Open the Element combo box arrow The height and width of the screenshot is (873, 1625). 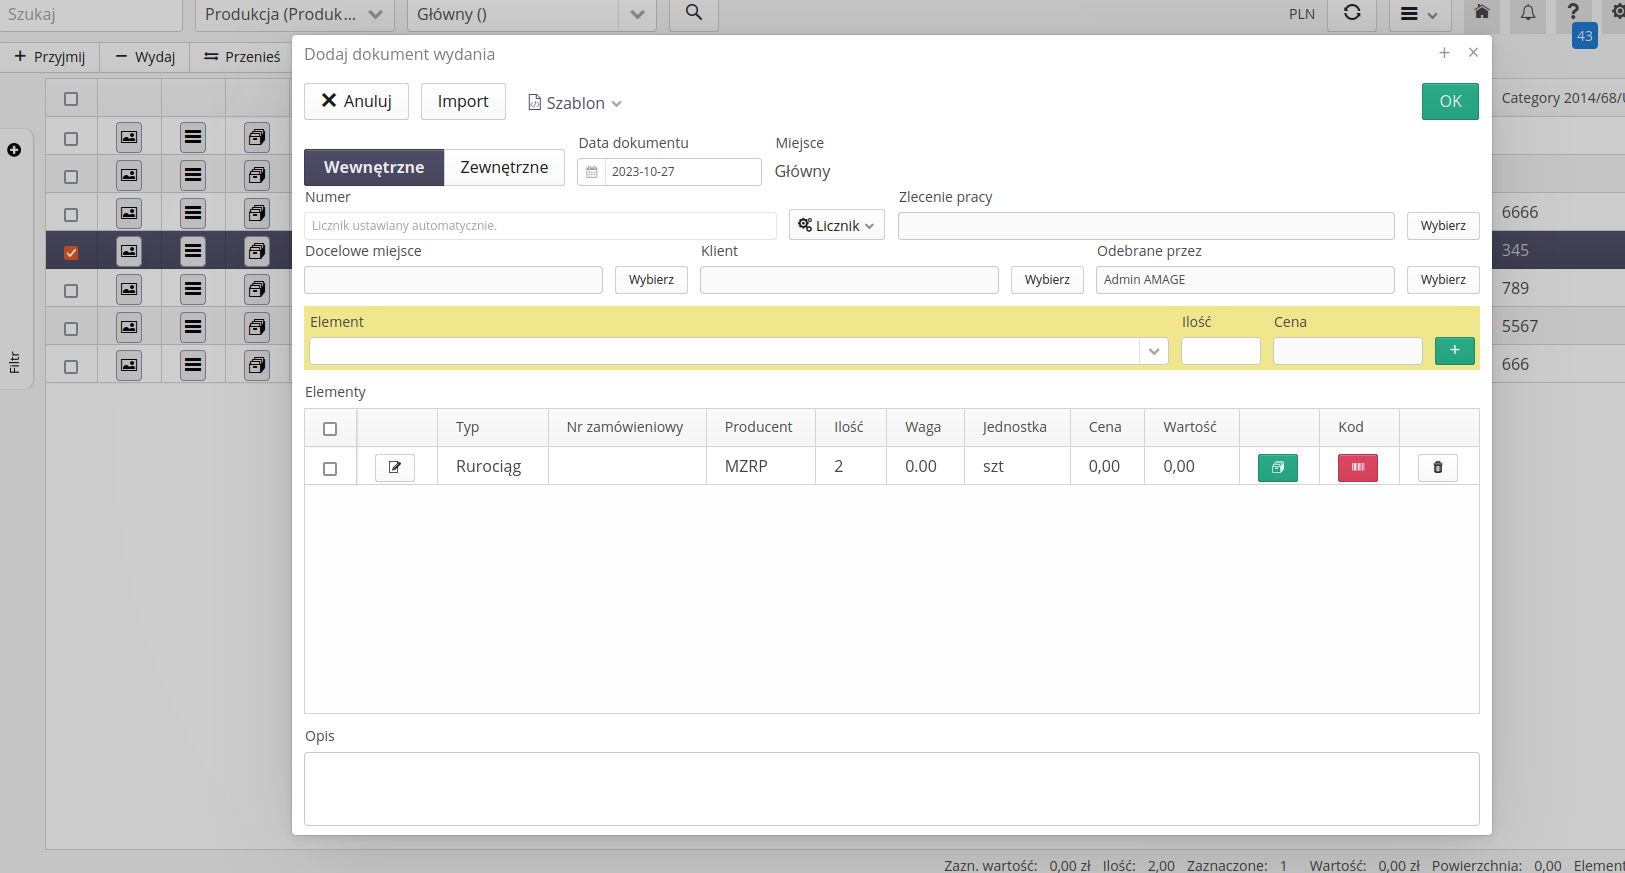pyautogui.click(x=1153, y=351)
